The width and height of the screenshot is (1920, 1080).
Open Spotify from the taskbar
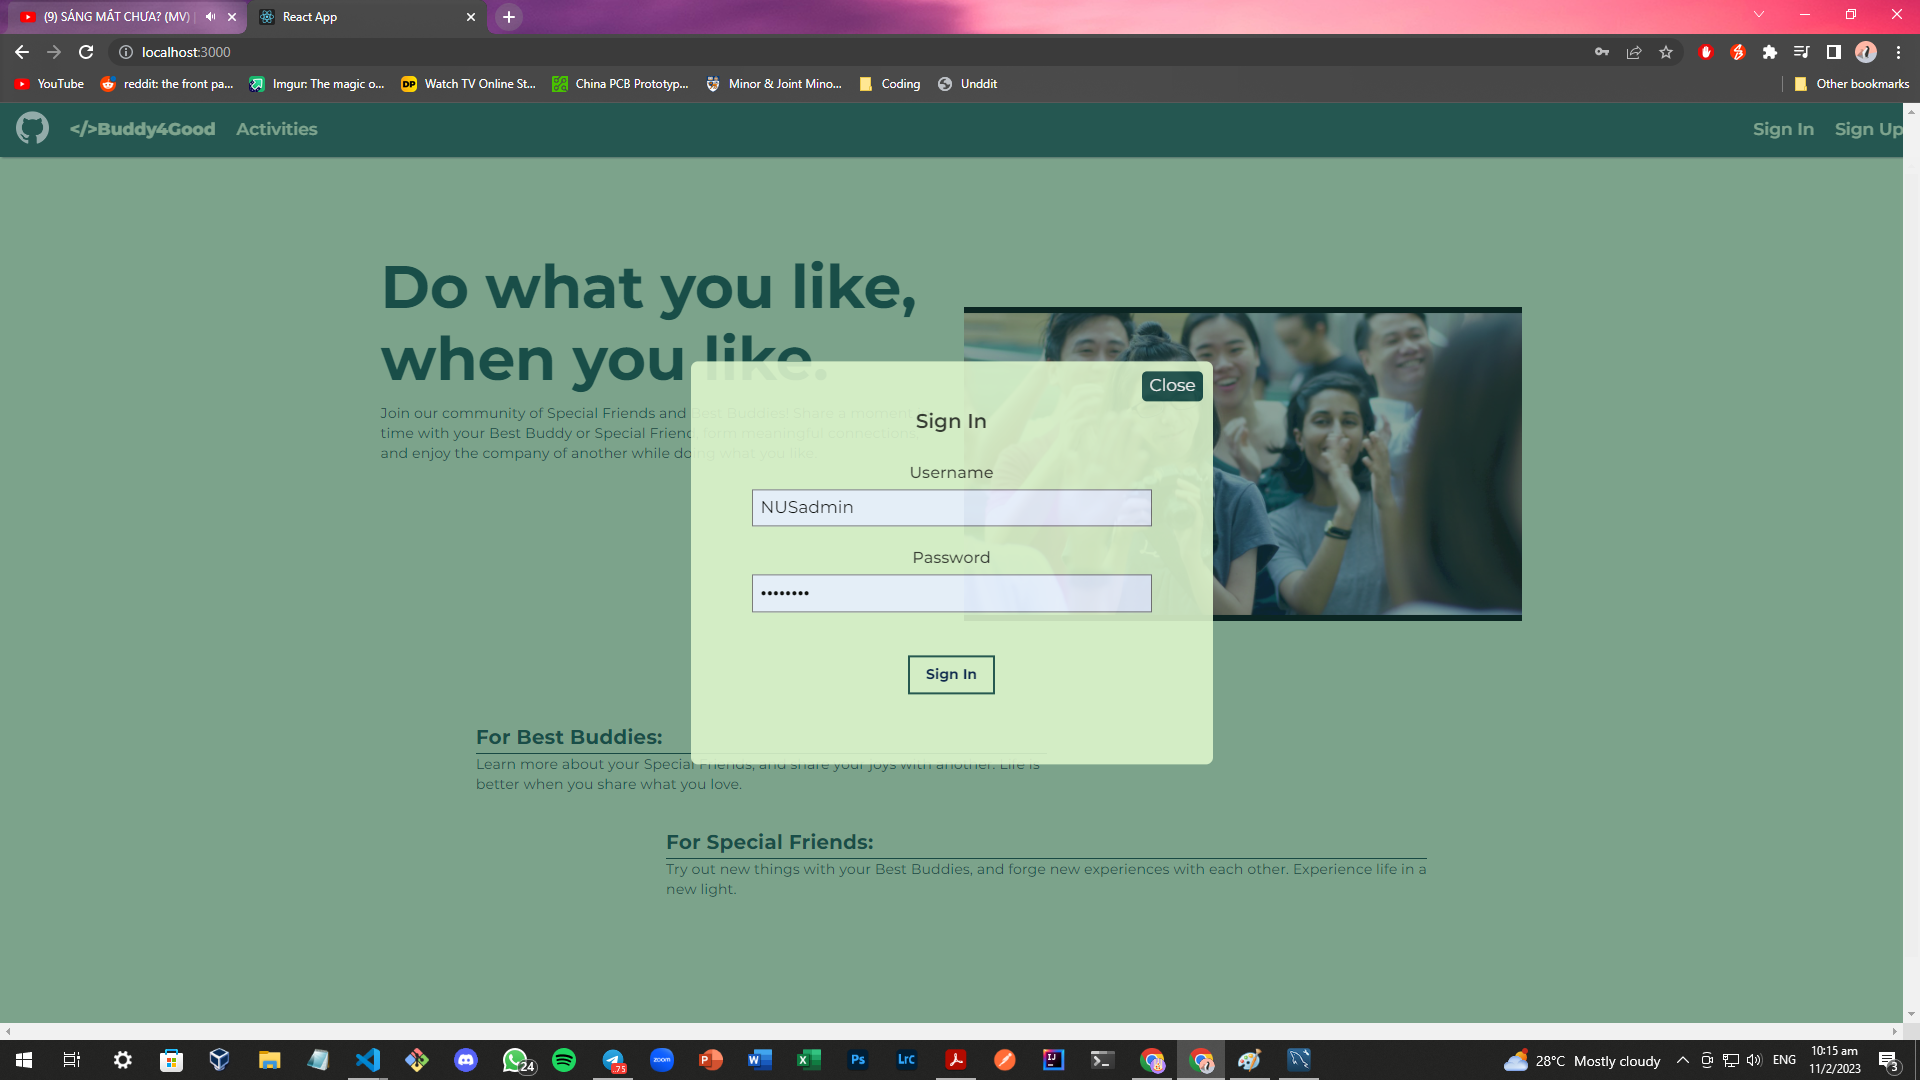point(564,1060)
